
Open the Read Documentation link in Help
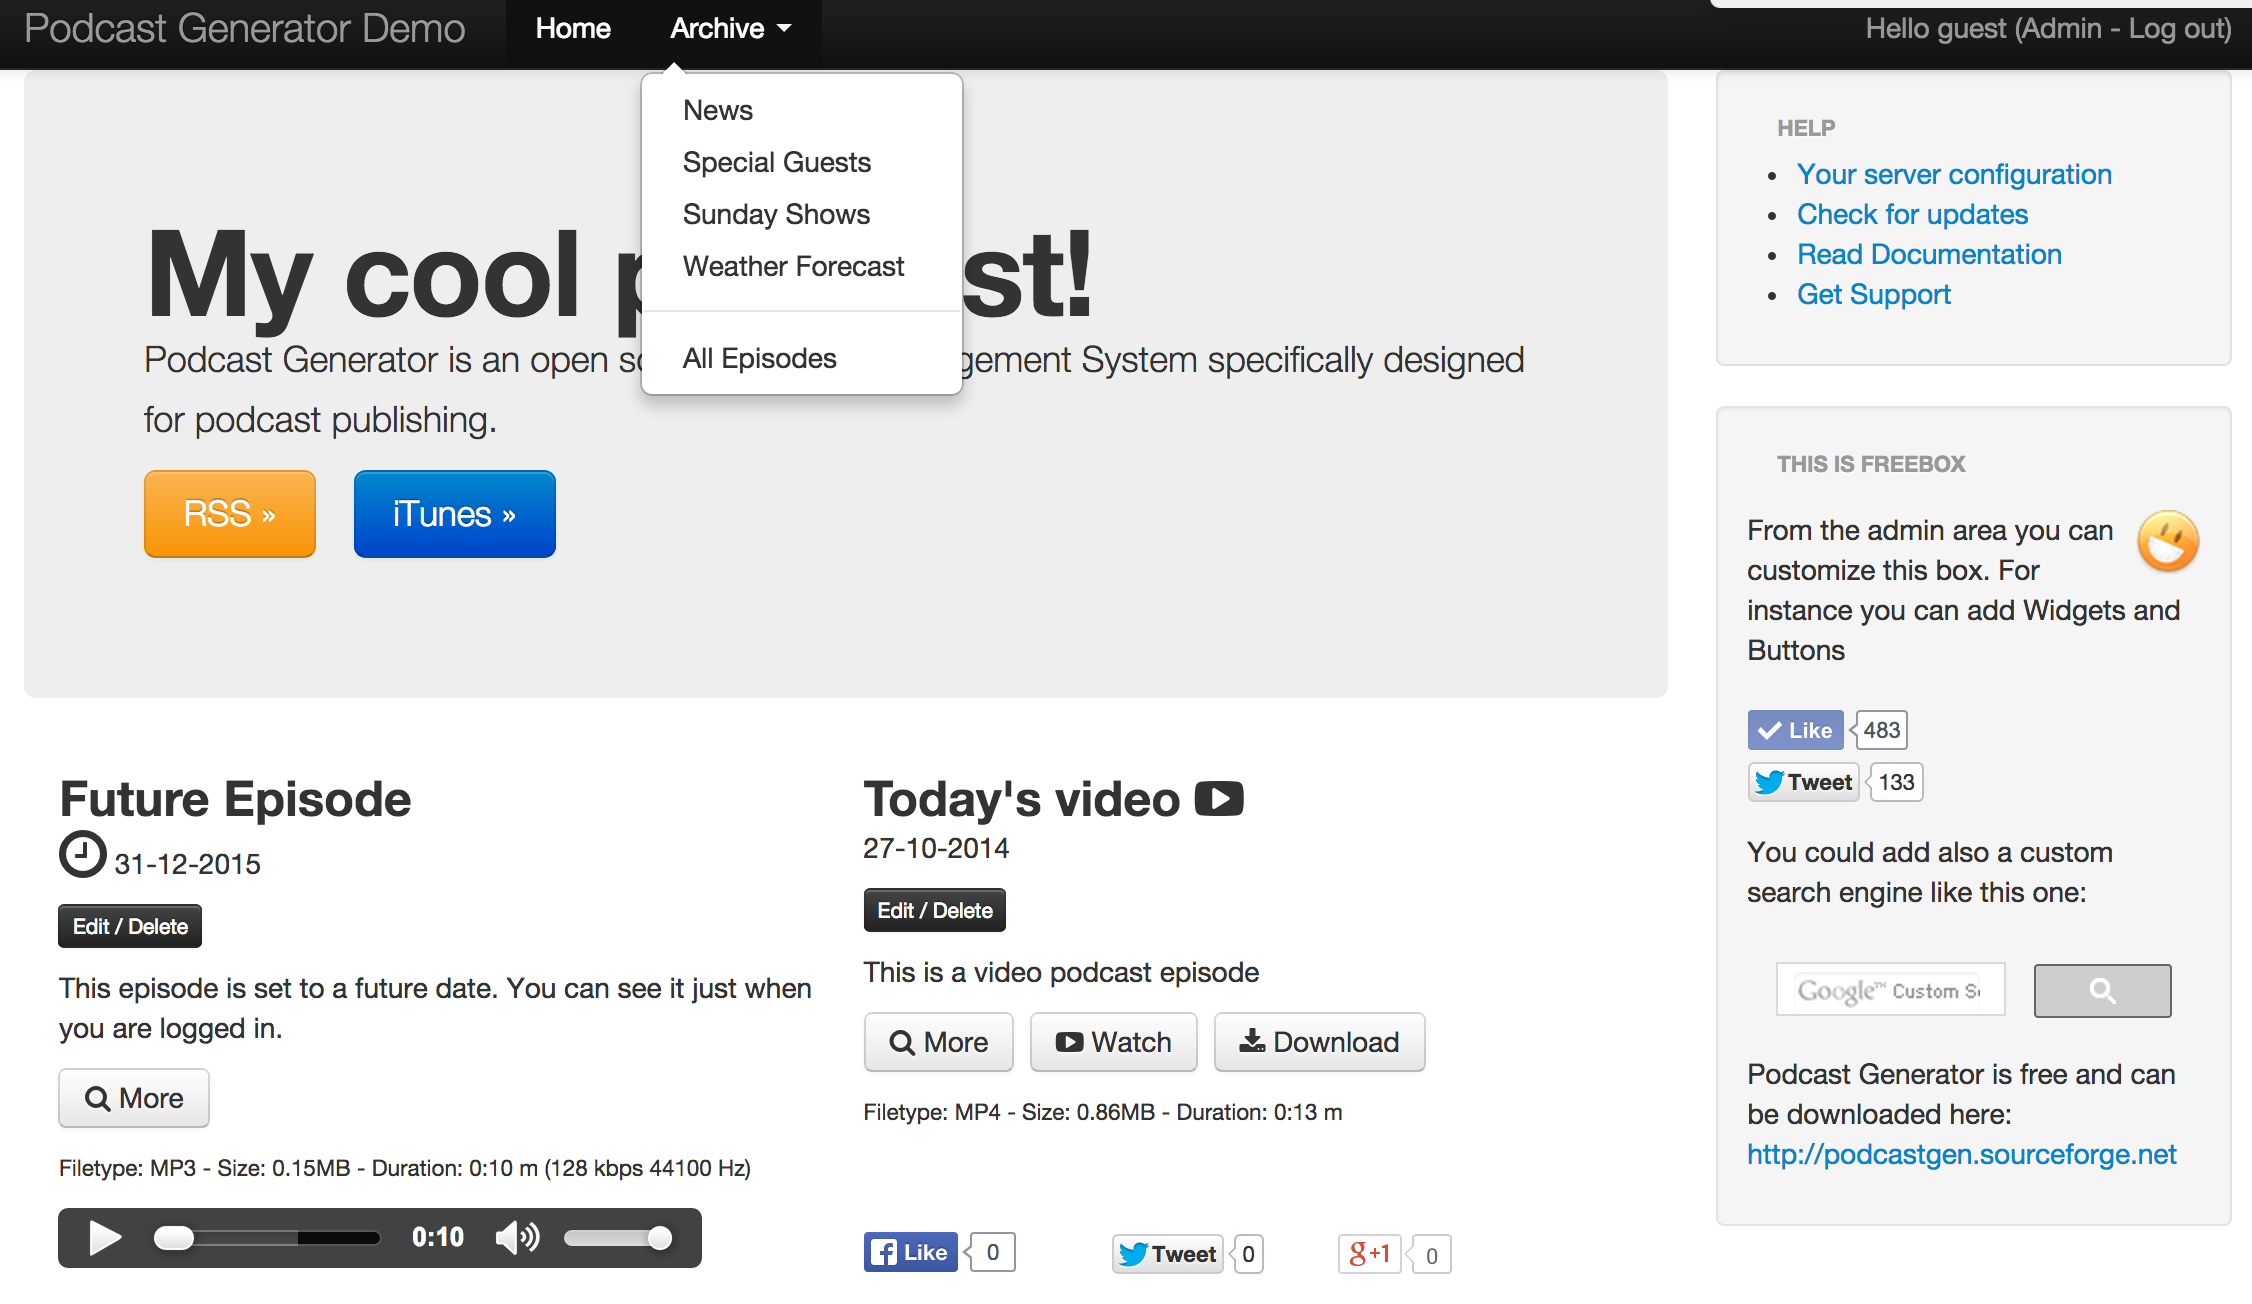point(1929,254)
